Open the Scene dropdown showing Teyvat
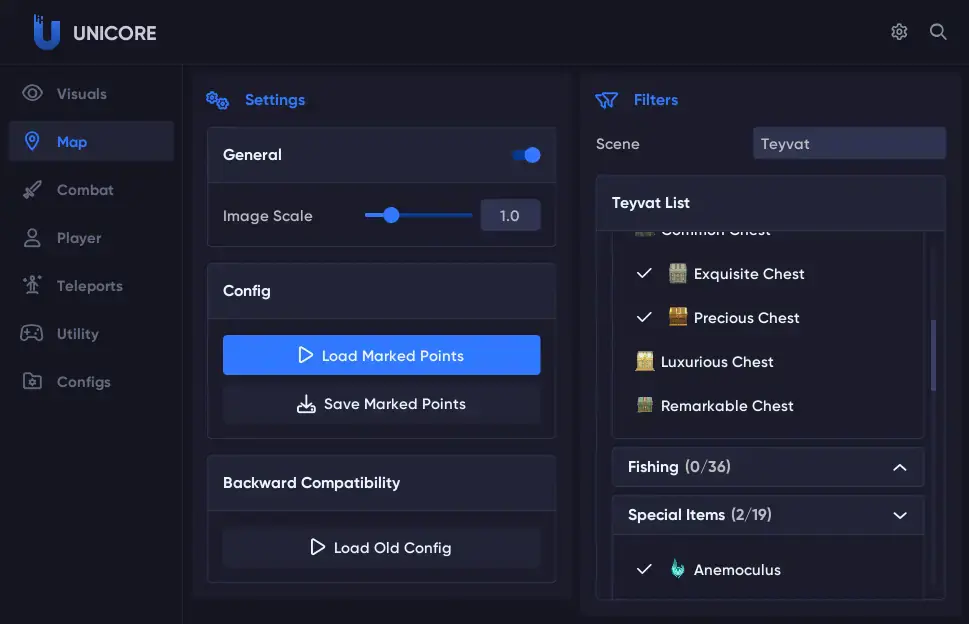The width and height of the screenshot is (969, 624). (x=849, y=143)
